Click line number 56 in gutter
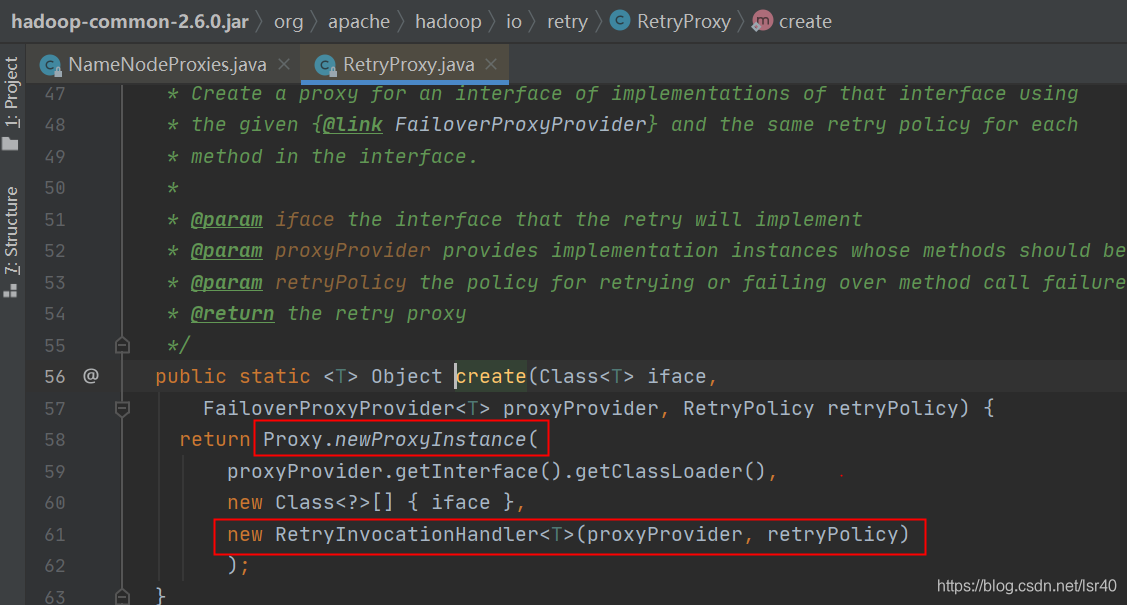The image size is (1127, 605). point(55,377)
